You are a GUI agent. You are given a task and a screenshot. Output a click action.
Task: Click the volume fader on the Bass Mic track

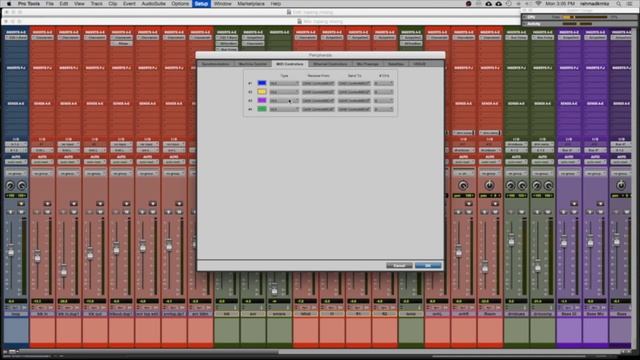click(x=590, y=242)
